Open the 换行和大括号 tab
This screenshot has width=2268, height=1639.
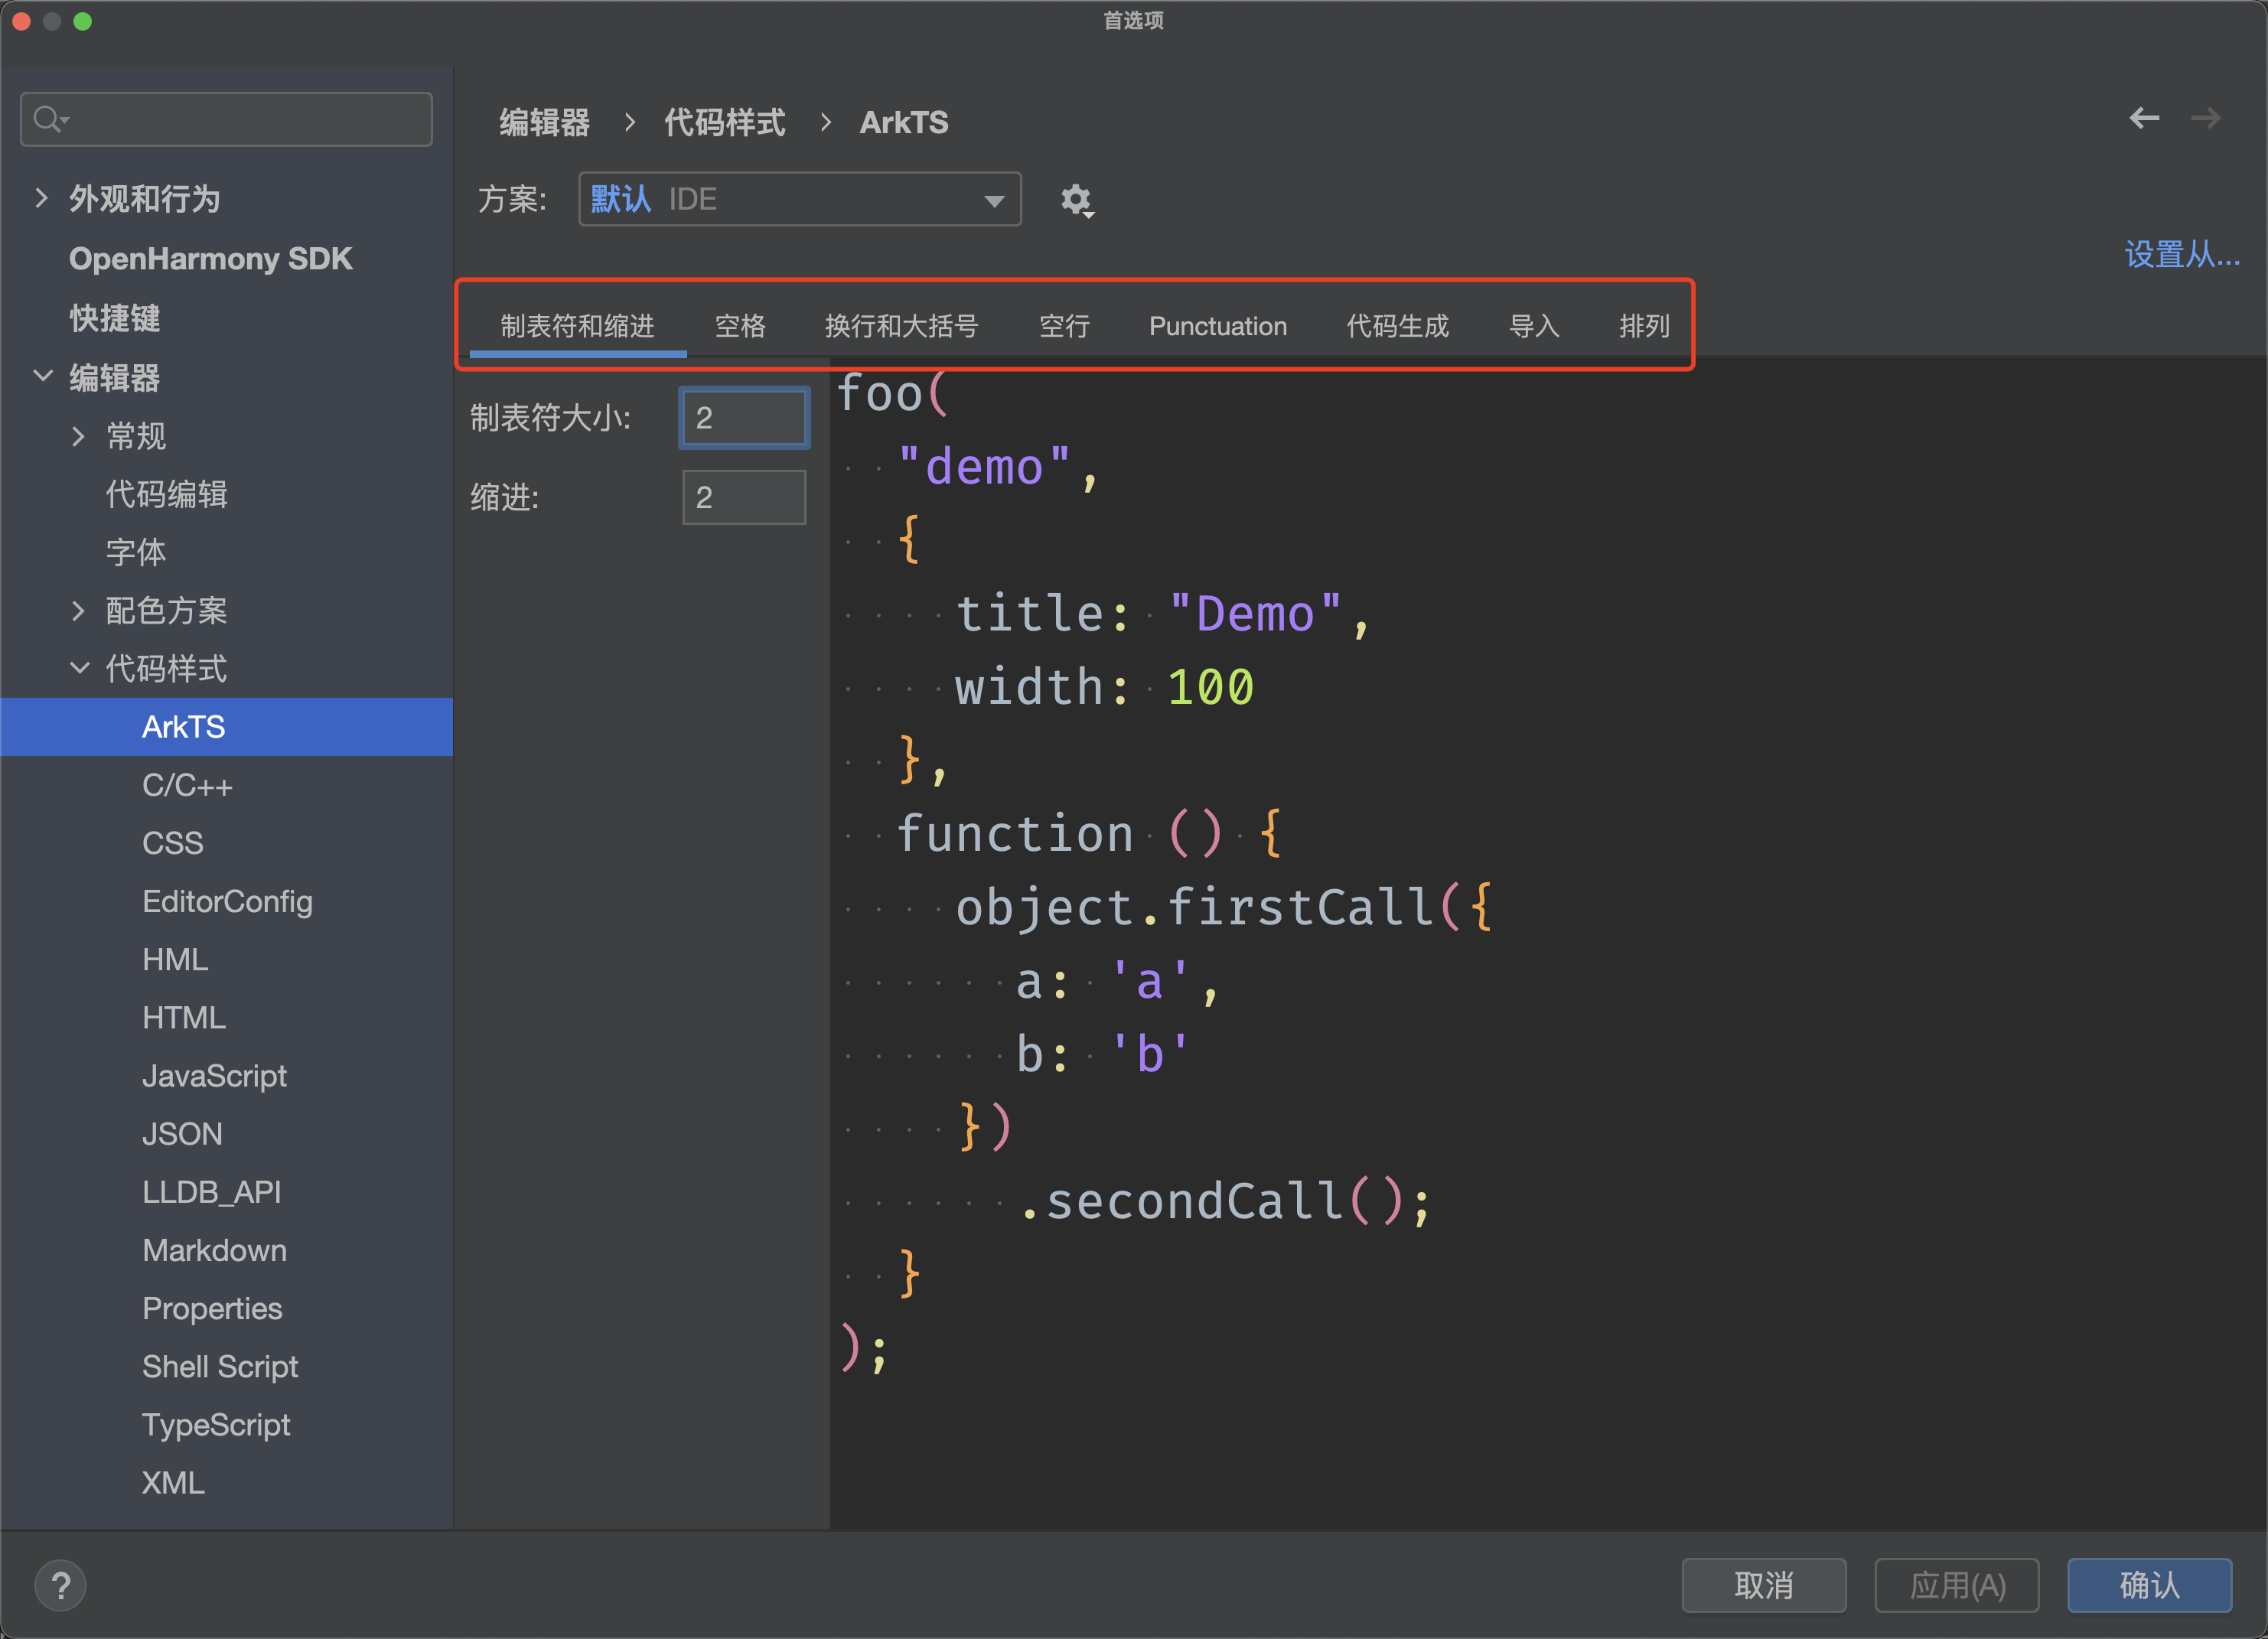coord(901,326)
